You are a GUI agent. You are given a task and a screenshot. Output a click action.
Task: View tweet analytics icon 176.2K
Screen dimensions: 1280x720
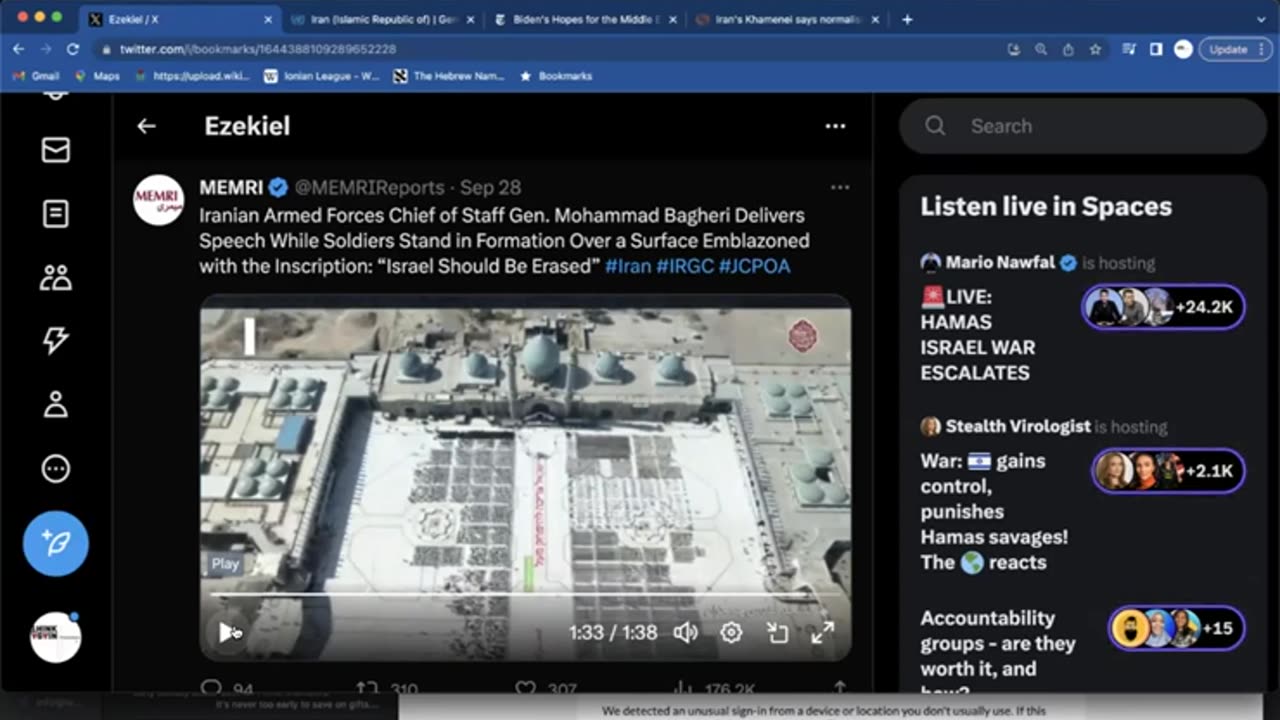click(x=684, y=688)
